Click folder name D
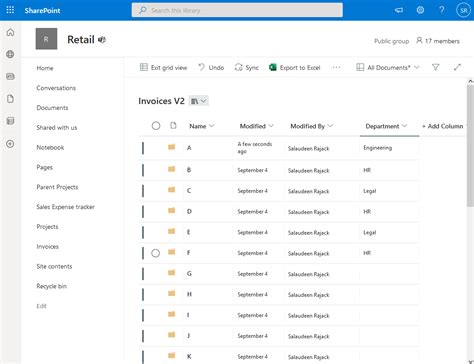This screenshot has width=474, height=364. pyautogui.click(x=189, y=212)
